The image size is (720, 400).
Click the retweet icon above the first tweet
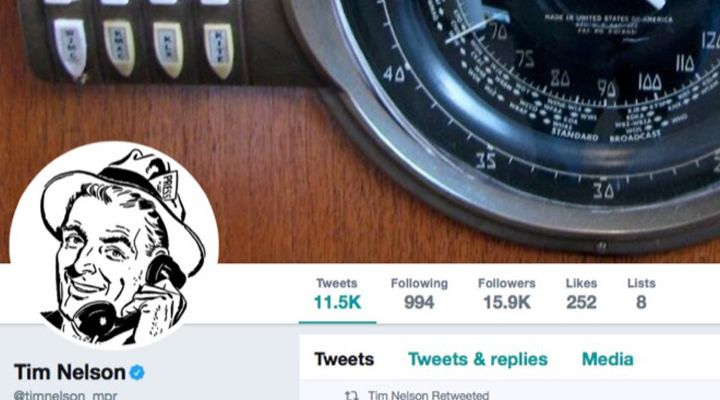click(x=352, y=395)
